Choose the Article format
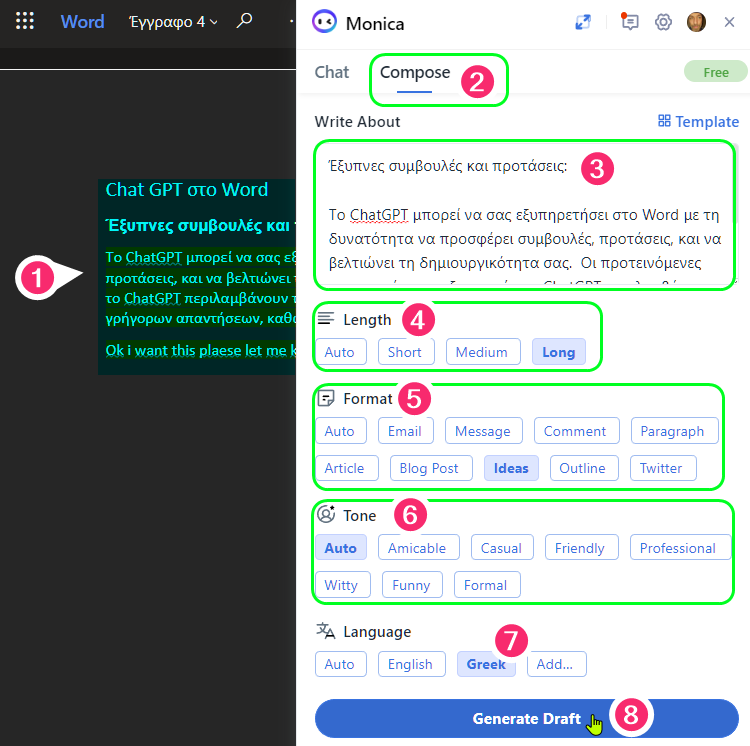The width and height of the screenshot is (750, 746). tap(346, 468)
